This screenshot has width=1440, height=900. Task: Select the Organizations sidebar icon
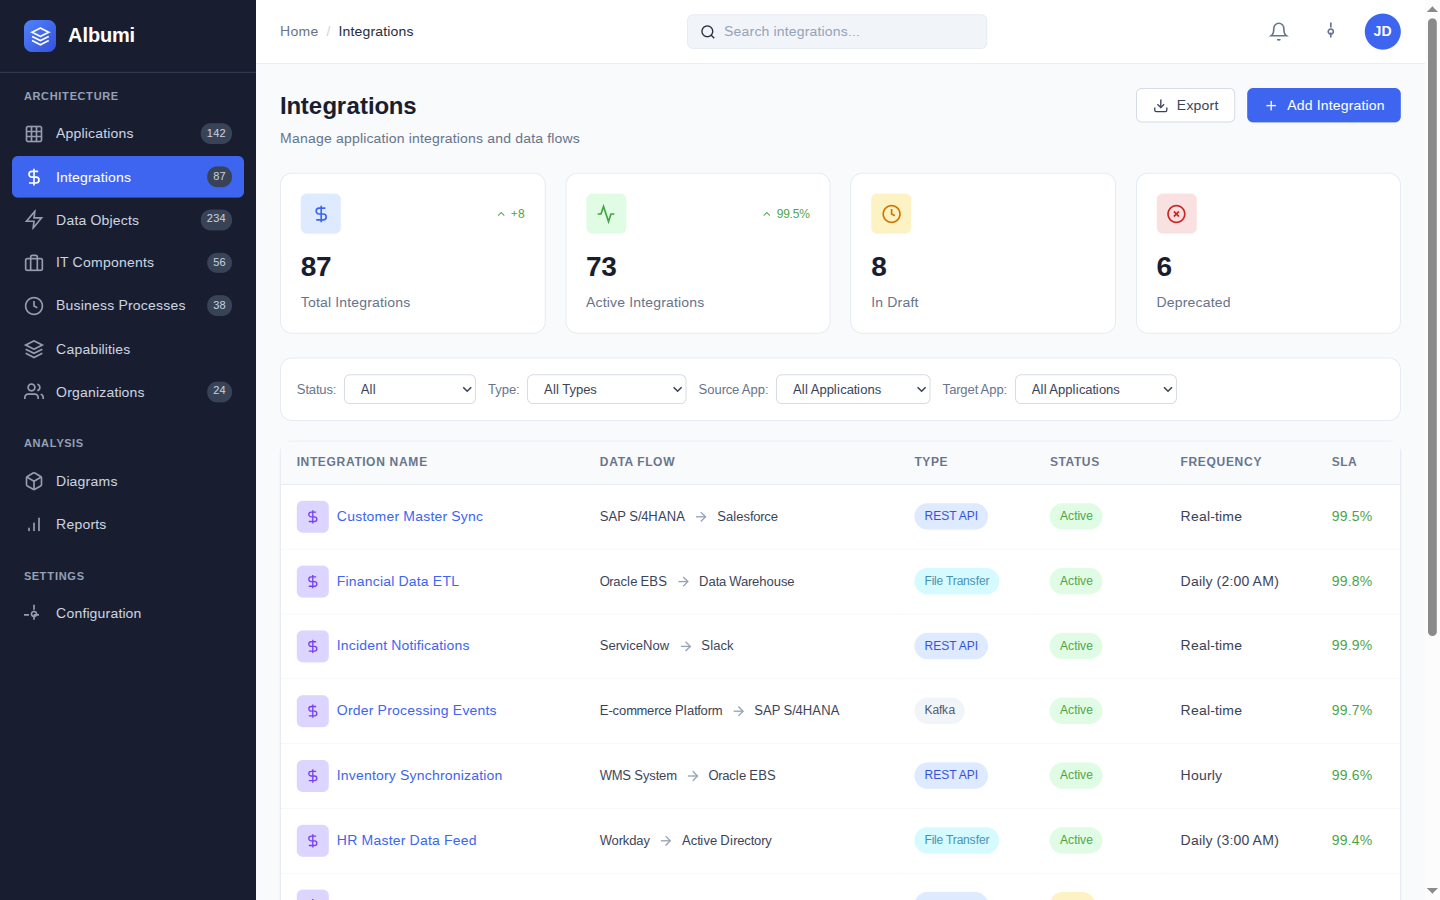[33, 392]
